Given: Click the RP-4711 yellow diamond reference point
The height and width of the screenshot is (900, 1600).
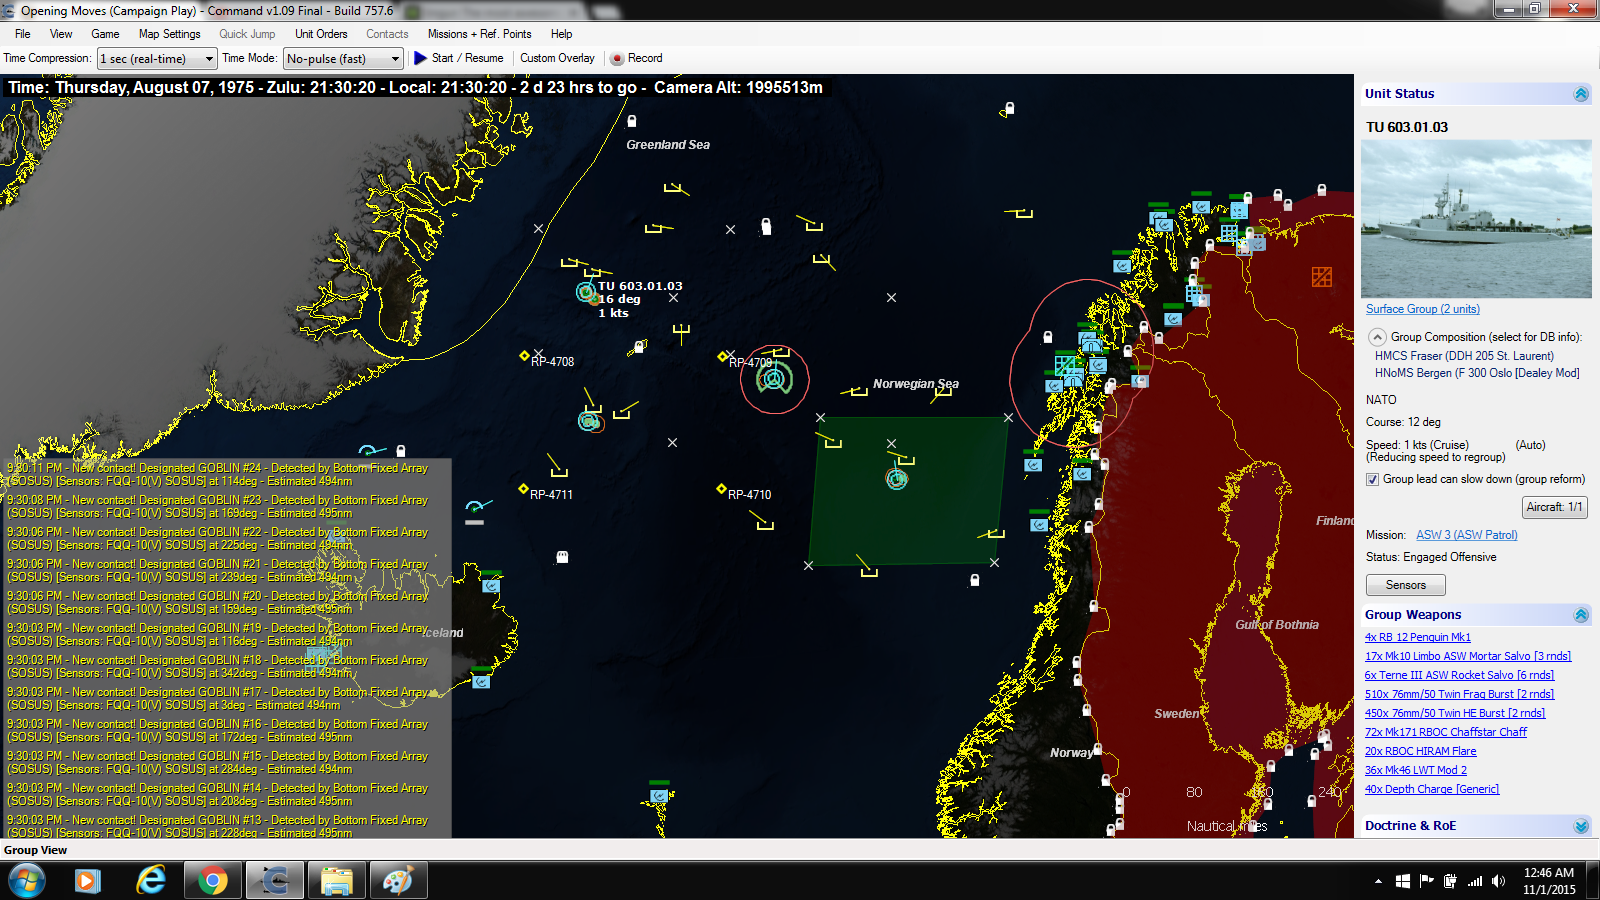Looking at the screenshot, I should 523,489.
